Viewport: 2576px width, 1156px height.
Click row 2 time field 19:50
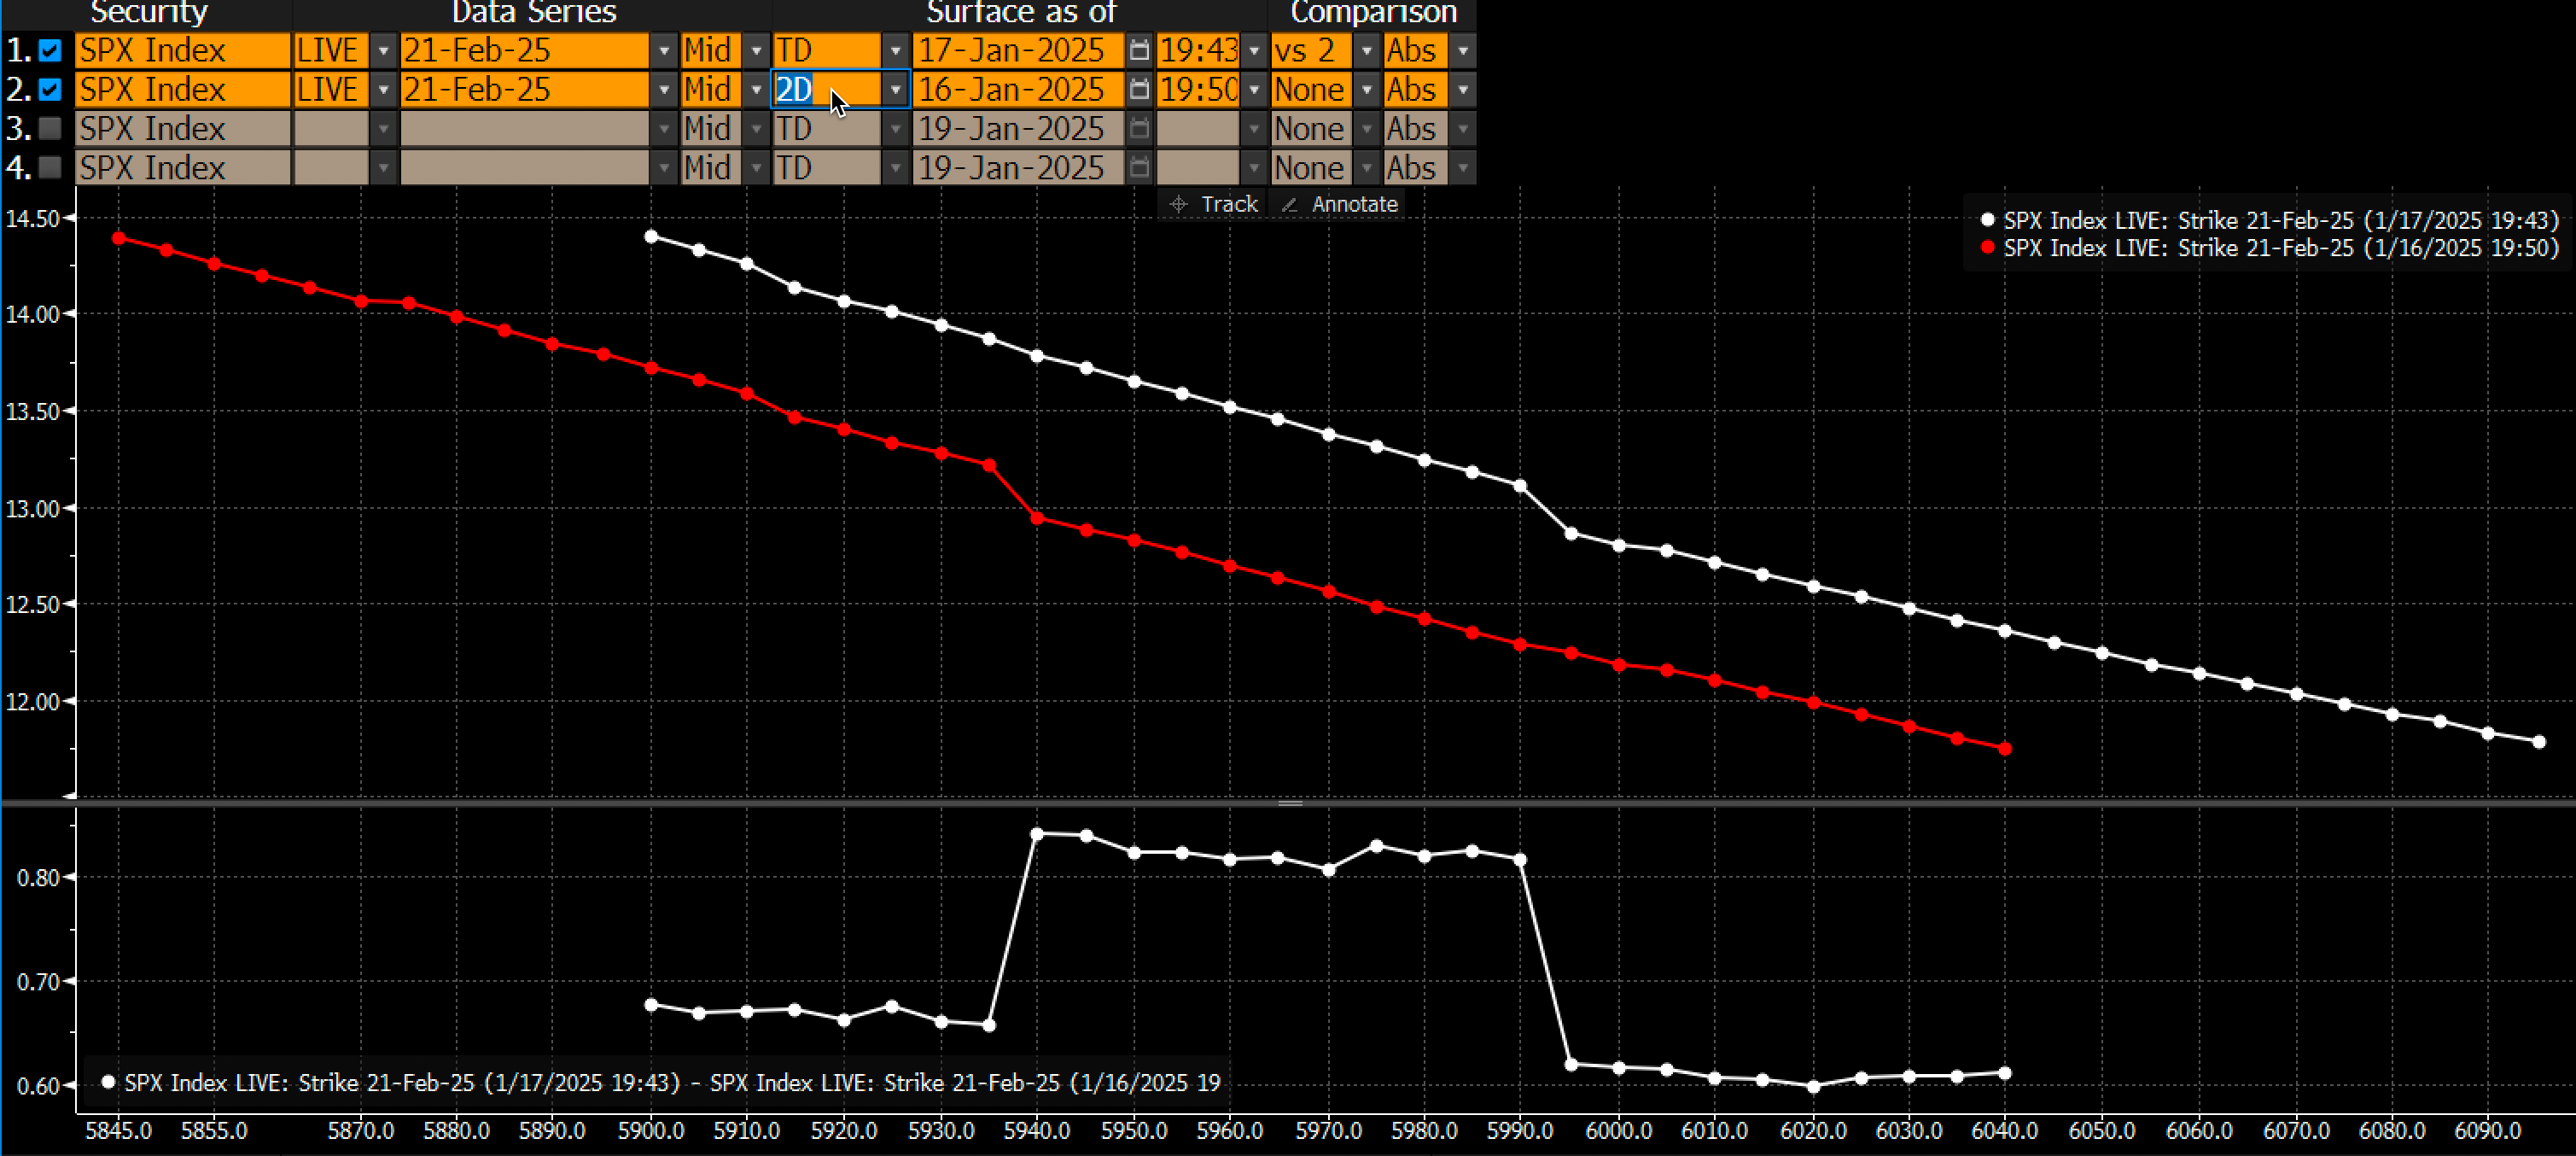tap(1198, 90)
